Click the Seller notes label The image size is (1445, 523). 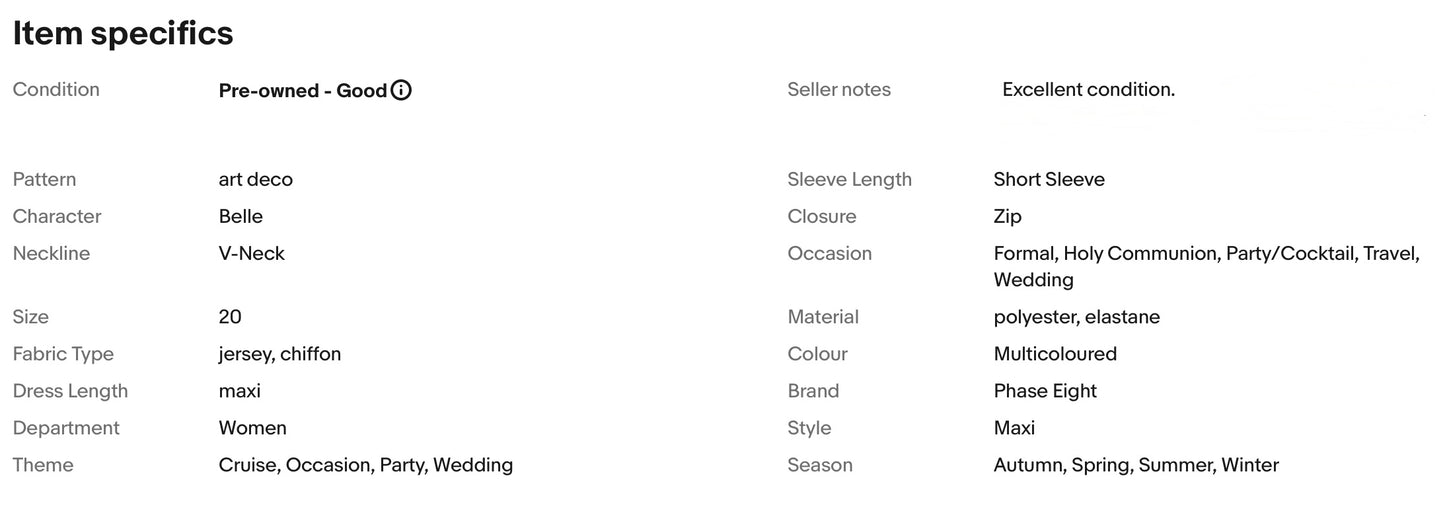pyautogui.click(x=838, y=90)
